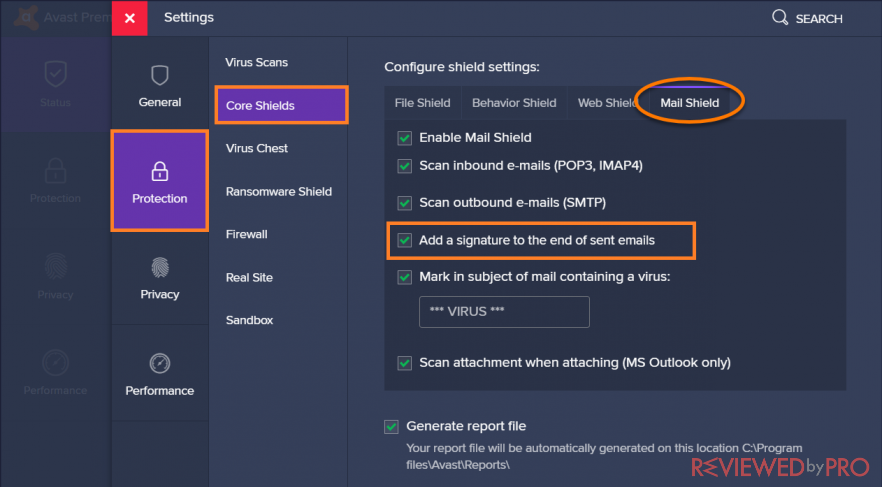Open the Sandbox settings
This screenshot has width=882, height=487.
point(249,321)
